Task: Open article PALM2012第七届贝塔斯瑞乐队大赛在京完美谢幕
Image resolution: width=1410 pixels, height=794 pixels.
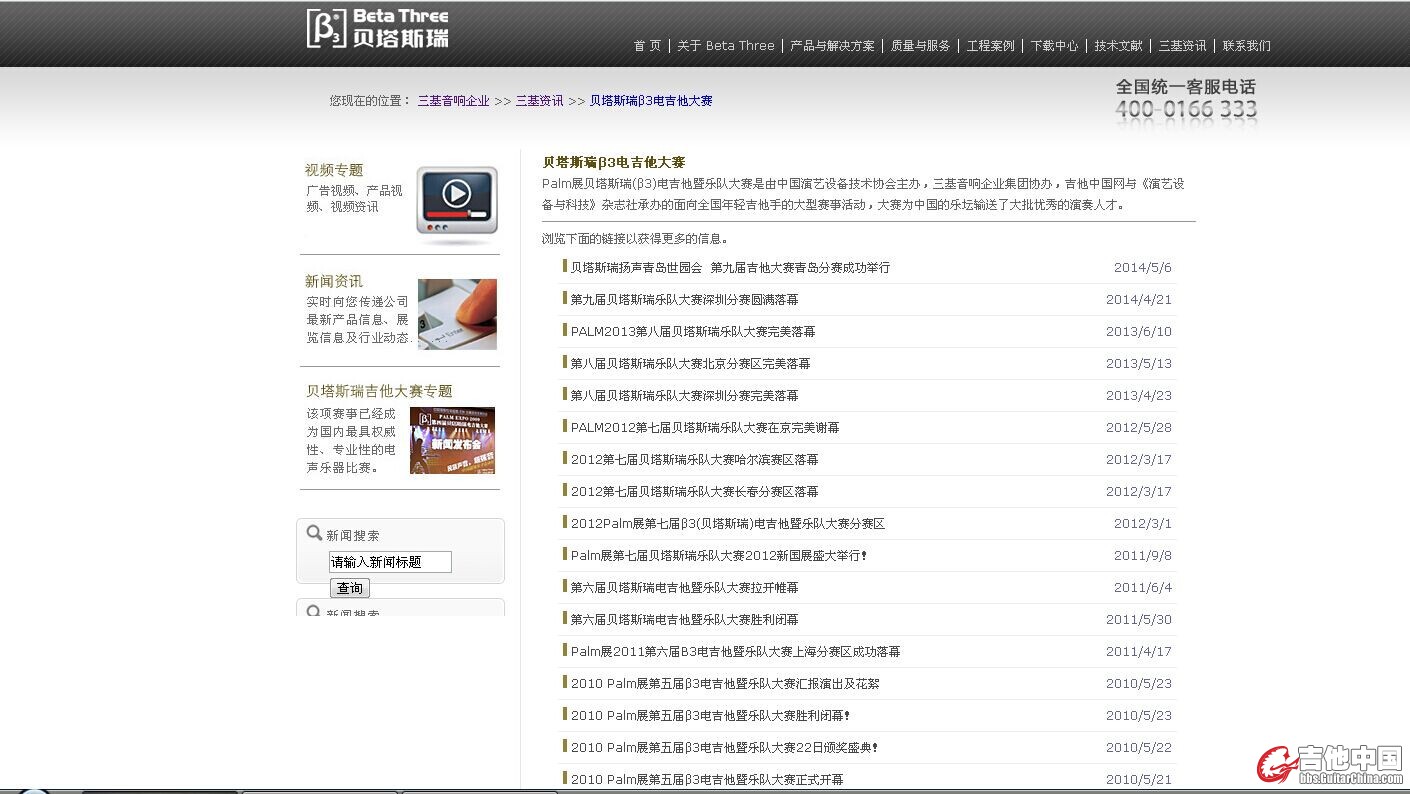Action: coord(705,428)
